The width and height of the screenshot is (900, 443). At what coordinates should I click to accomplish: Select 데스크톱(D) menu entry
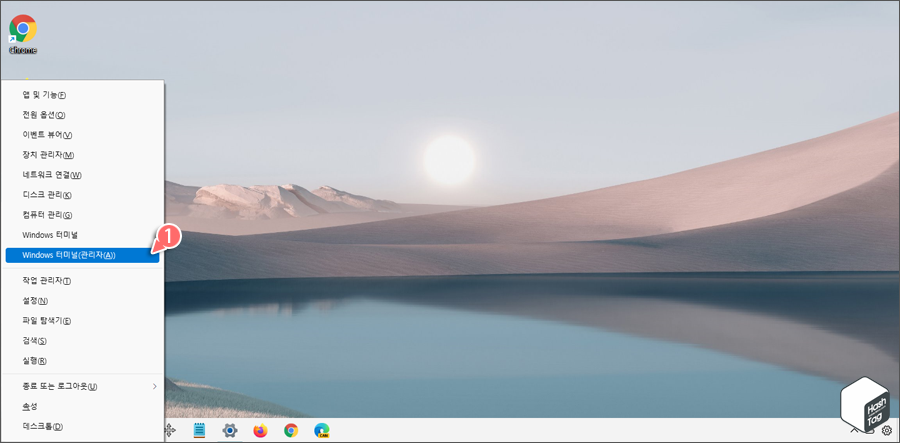[x=82, y=426]
